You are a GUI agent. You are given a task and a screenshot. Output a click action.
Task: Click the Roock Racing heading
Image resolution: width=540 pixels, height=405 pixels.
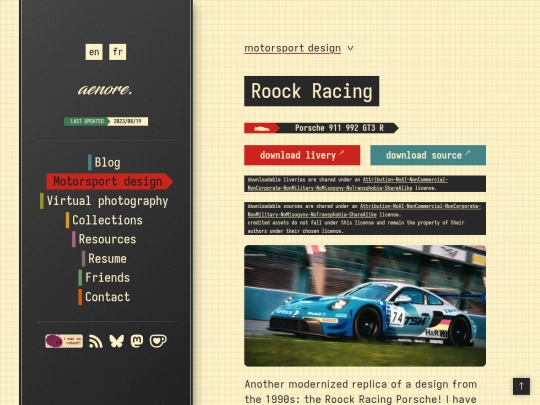point(312,91)
